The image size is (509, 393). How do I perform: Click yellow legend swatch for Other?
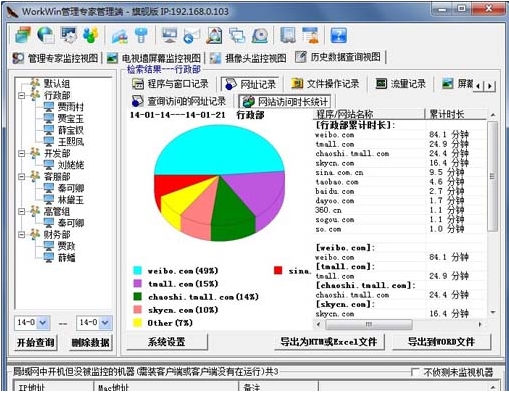tap(137, 323)
